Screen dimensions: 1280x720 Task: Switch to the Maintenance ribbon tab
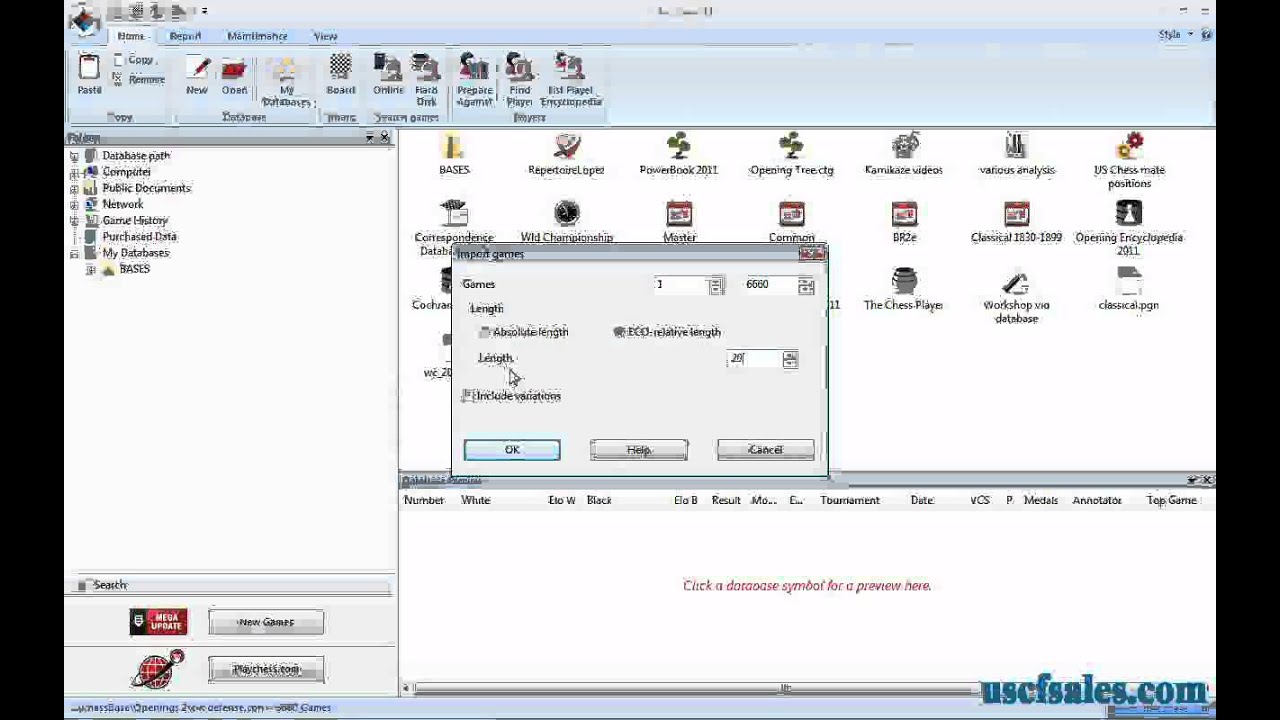point(257,36)
